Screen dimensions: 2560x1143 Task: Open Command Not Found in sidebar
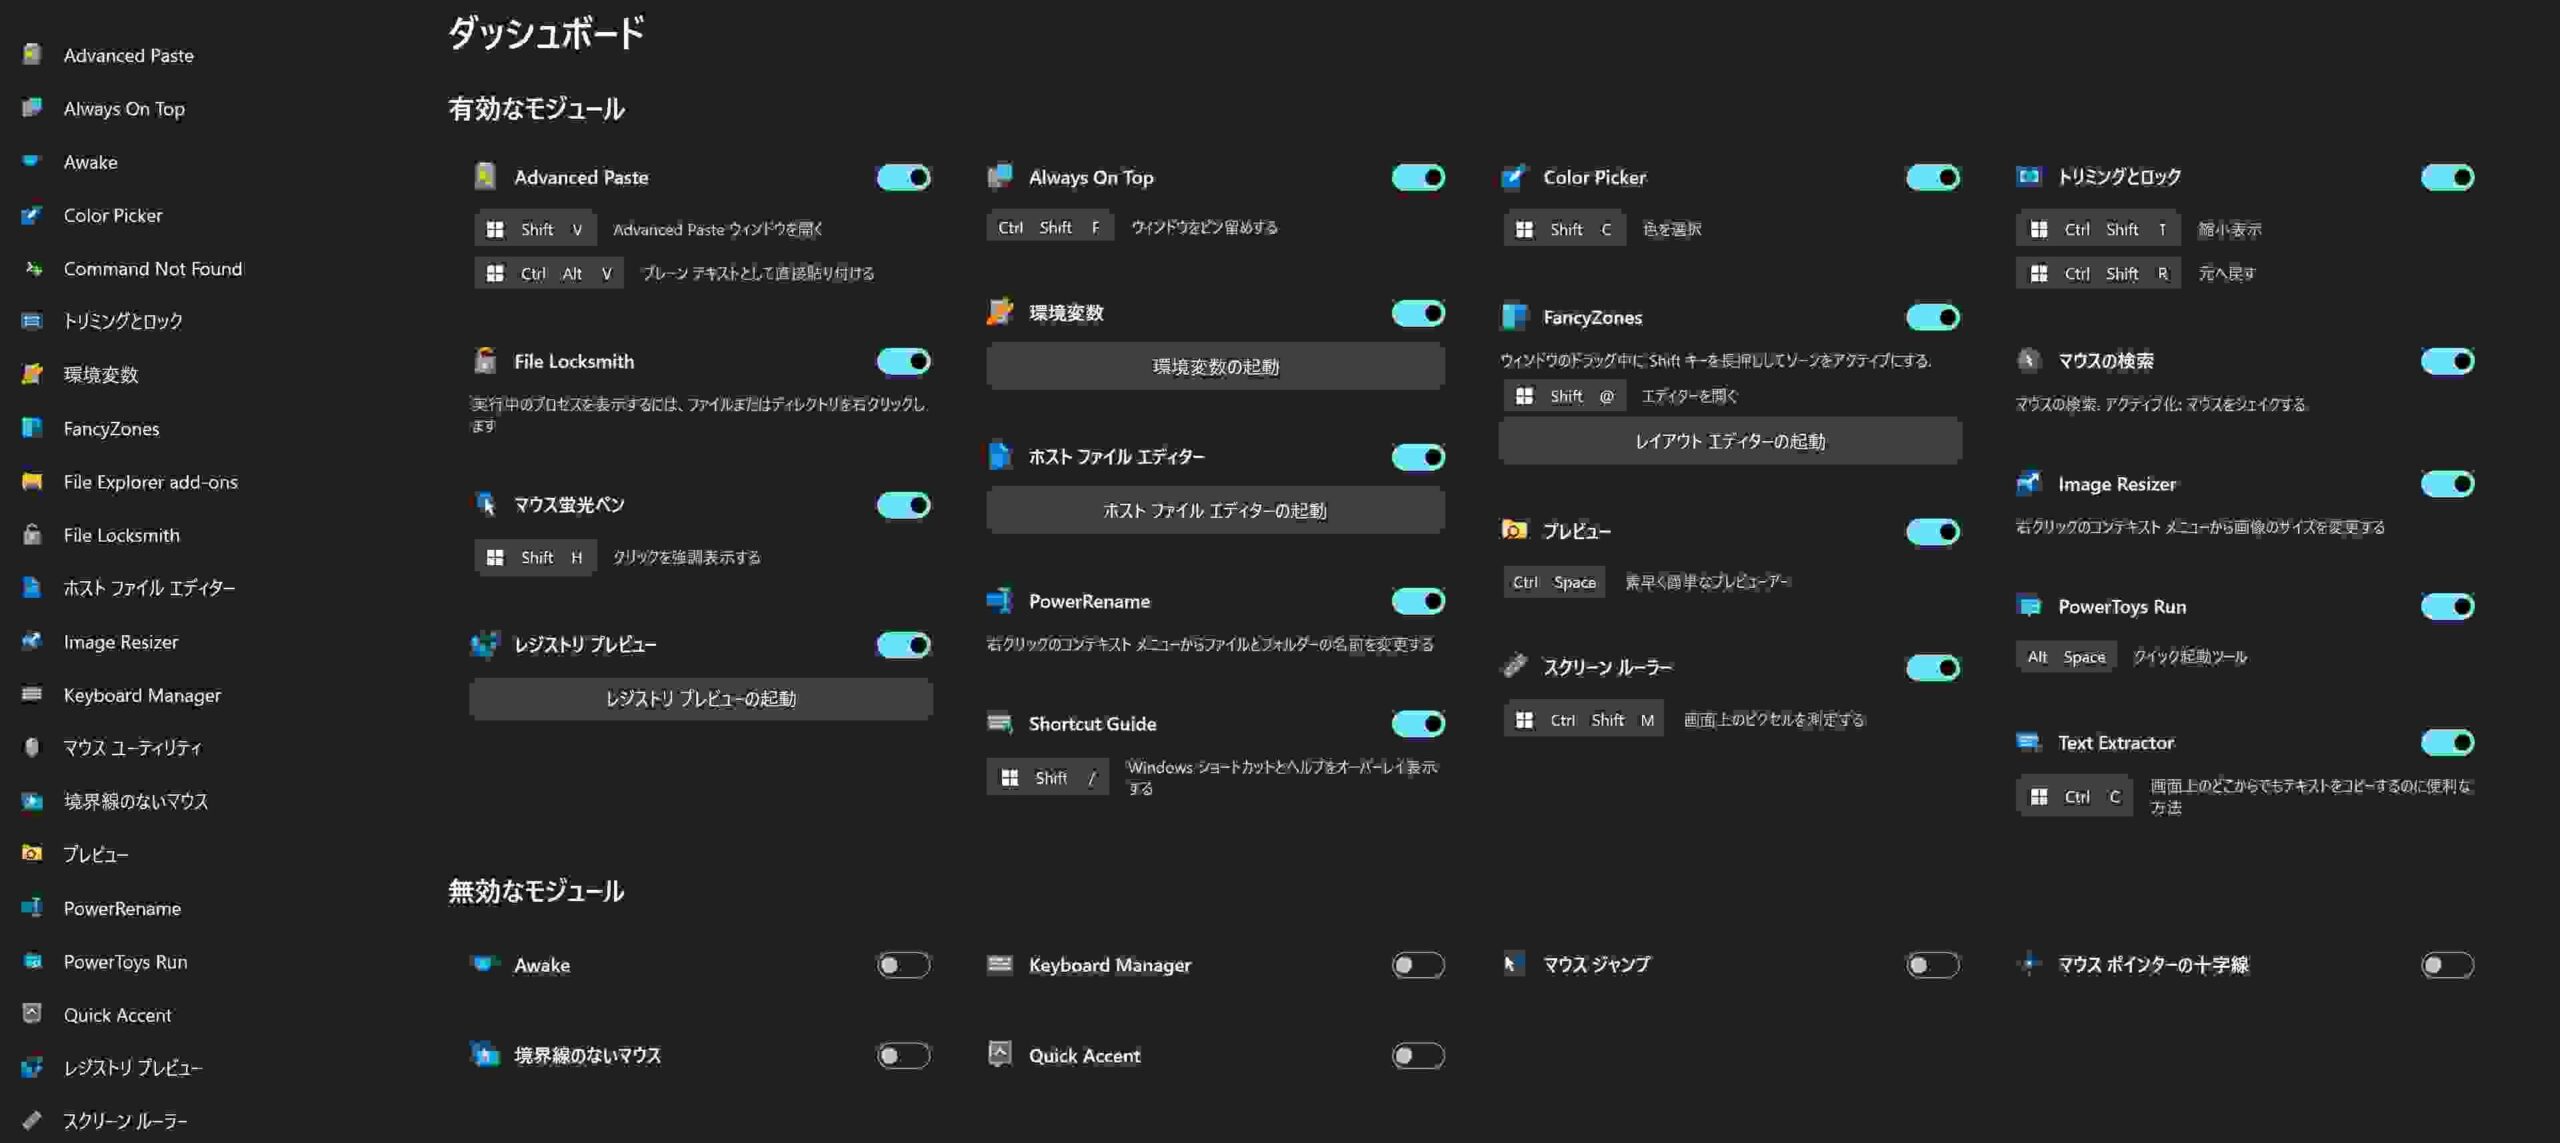[x=152, y=269]
